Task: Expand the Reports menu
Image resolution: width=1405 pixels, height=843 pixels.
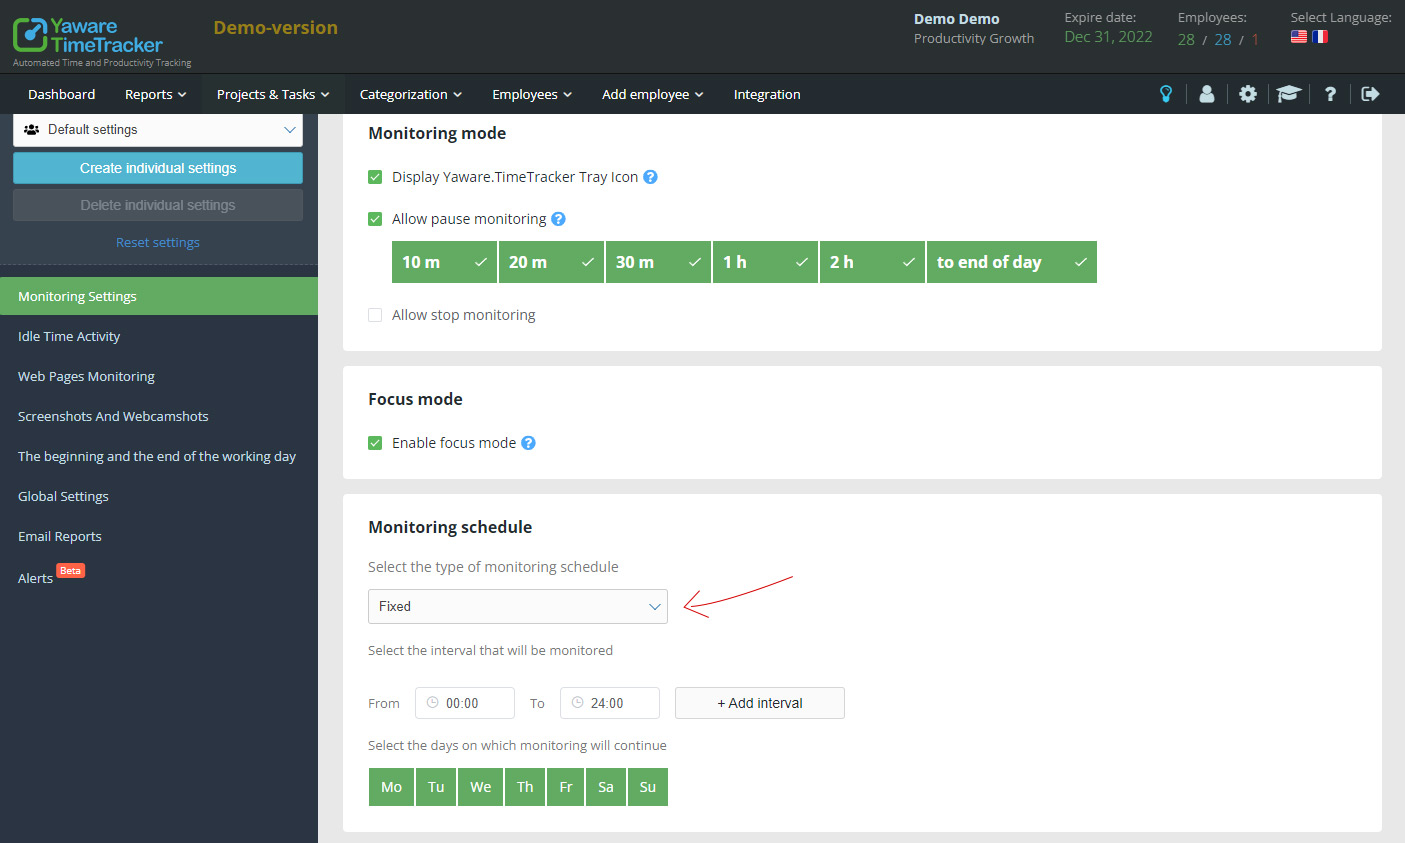Action: [x=156, y=94]
